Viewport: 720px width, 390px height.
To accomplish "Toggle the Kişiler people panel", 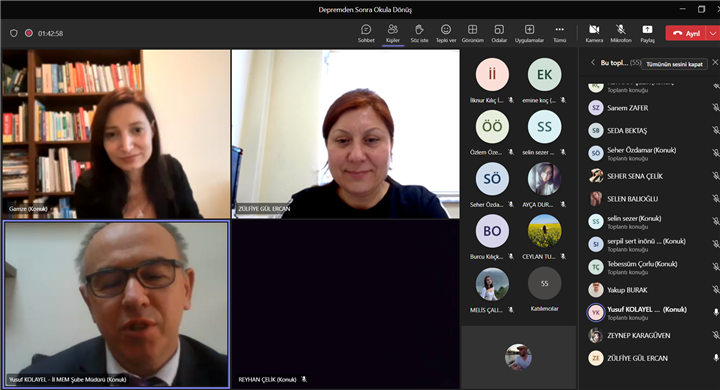I will click(393, 34).
